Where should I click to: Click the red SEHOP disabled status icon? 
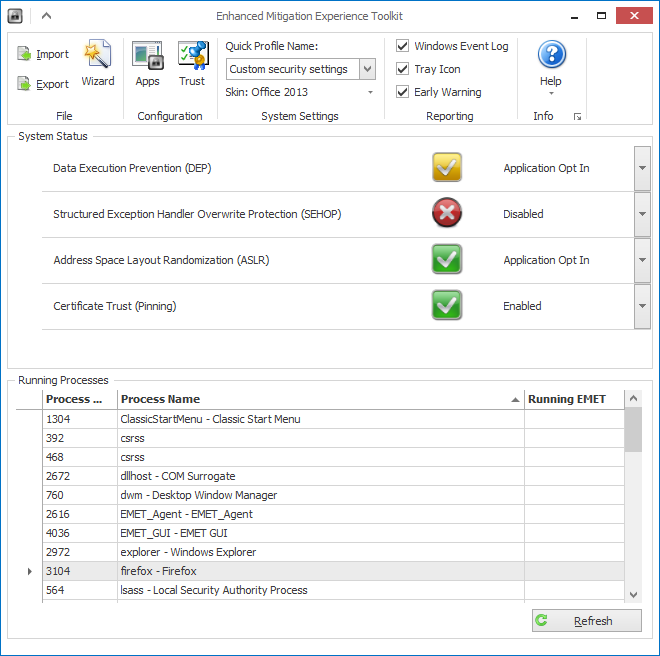point(447,213)
